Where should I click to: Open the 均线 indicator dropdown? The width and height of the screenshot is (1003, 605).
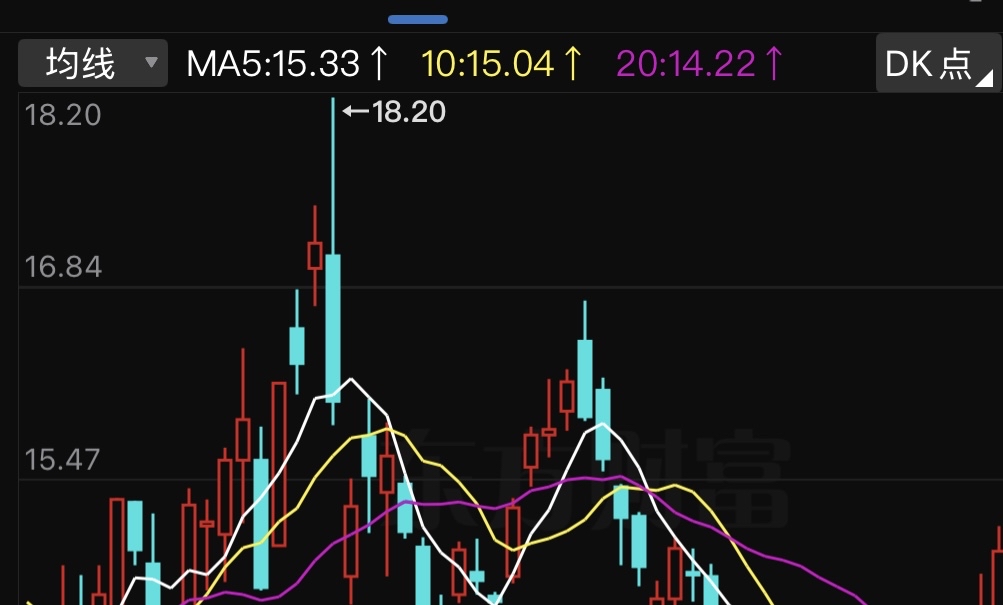click(93, 63)
